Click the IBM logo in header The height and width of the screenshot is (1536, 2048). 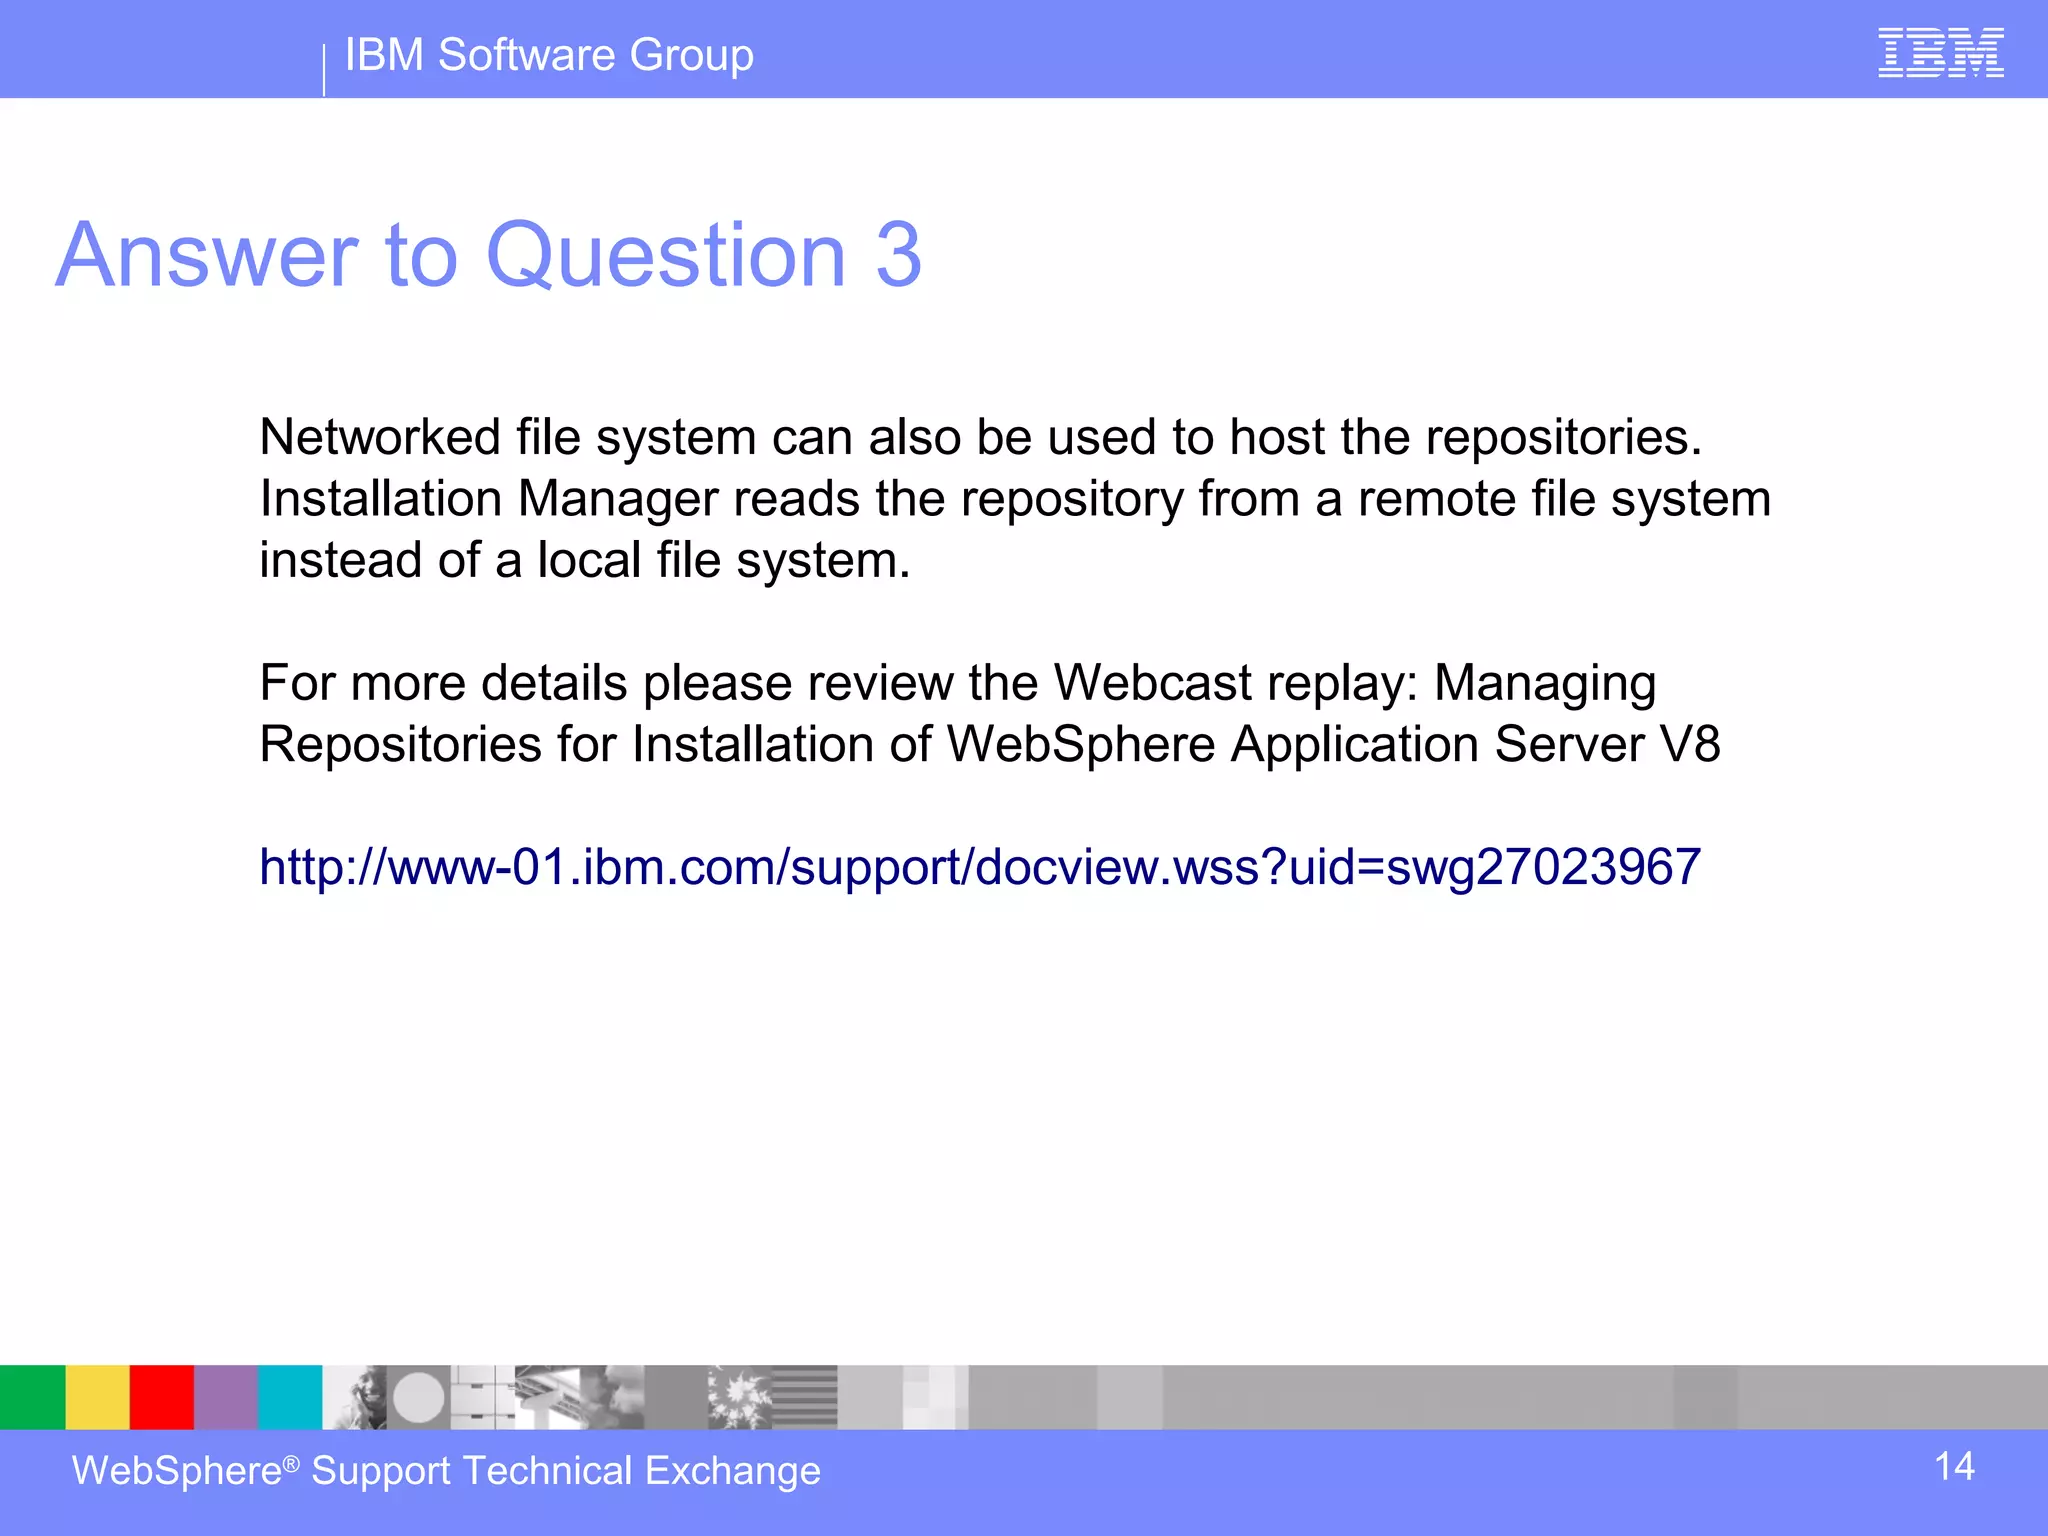click(1941, 53)
